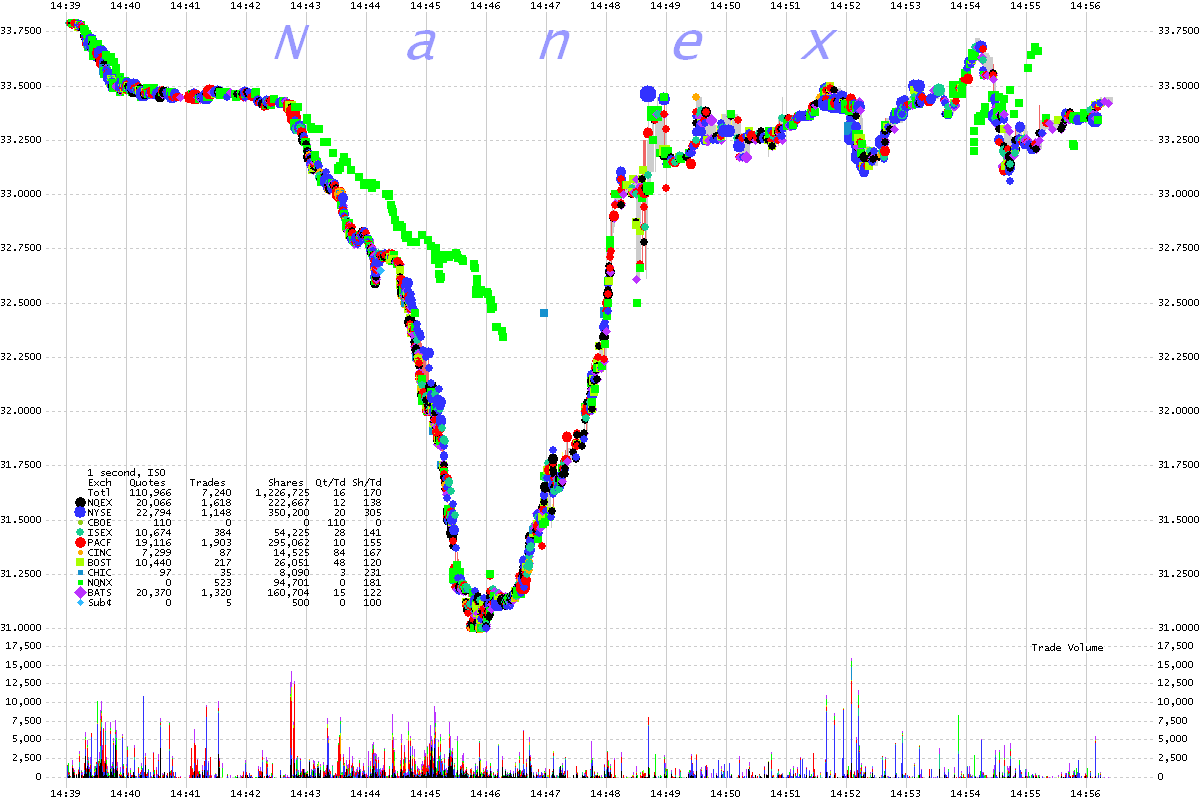Click the isolated blue CHIC trade square near 14:47
This screenshot has width=1200, height=800.
(x=544, y=313)
